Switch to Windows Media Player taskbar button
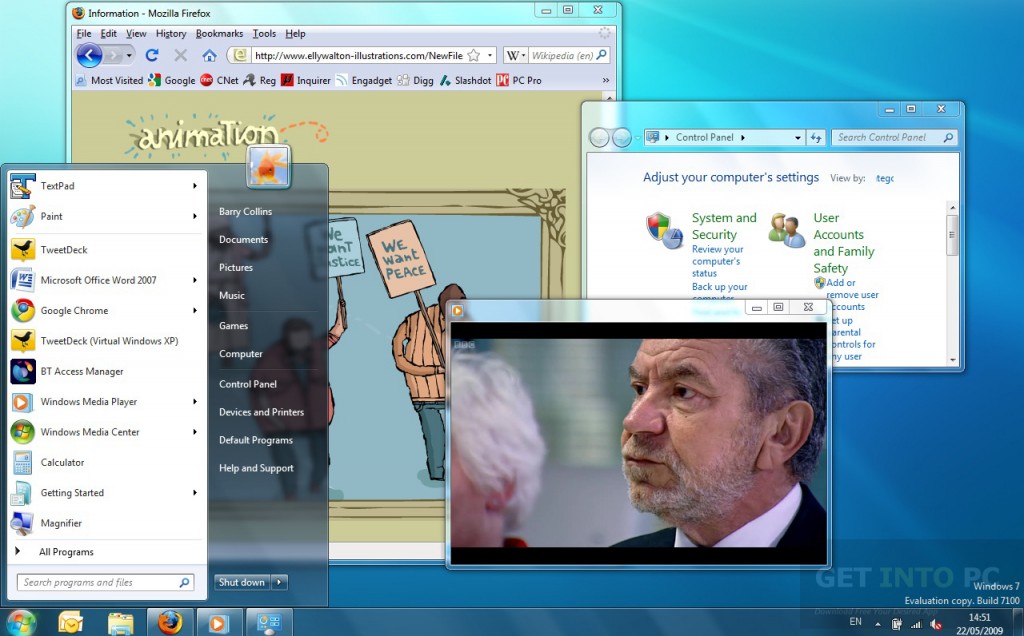This screenshot has height=636, width=1024. [217, 623]
